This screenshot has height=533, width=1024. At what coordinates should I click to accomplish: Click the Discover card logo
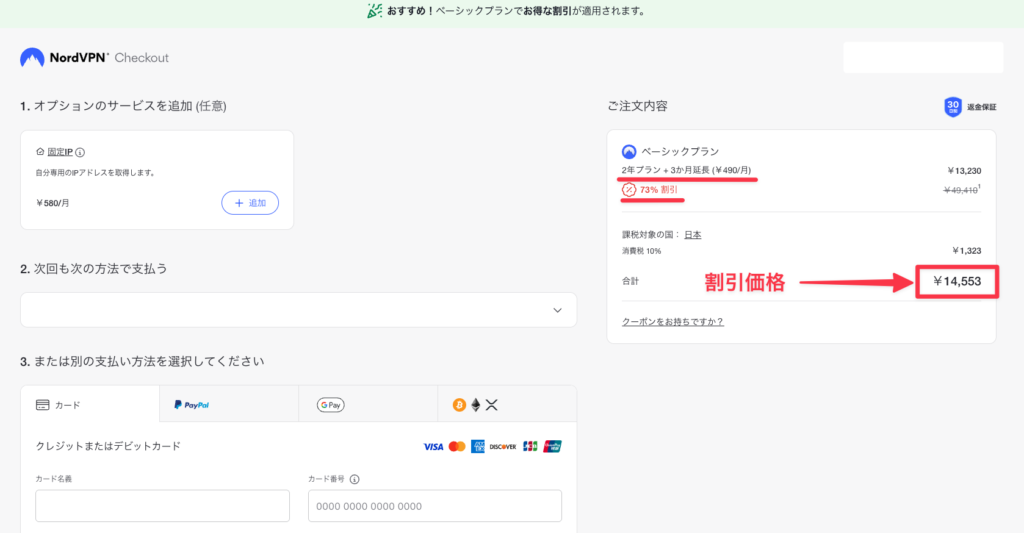[503, 447]
